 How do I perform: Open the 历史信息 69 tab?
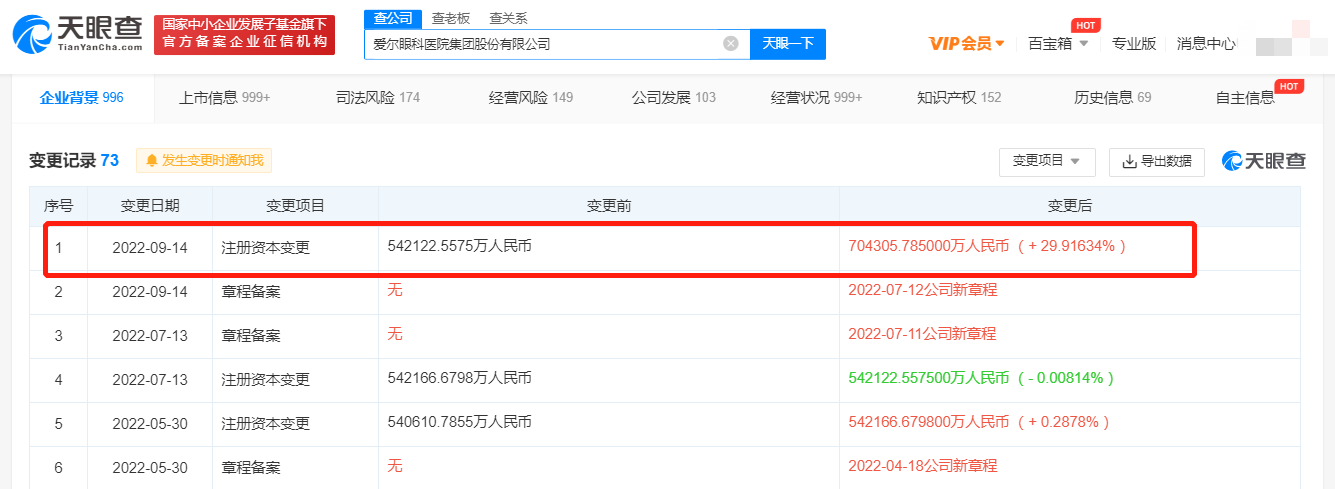tap(1113, 98)
